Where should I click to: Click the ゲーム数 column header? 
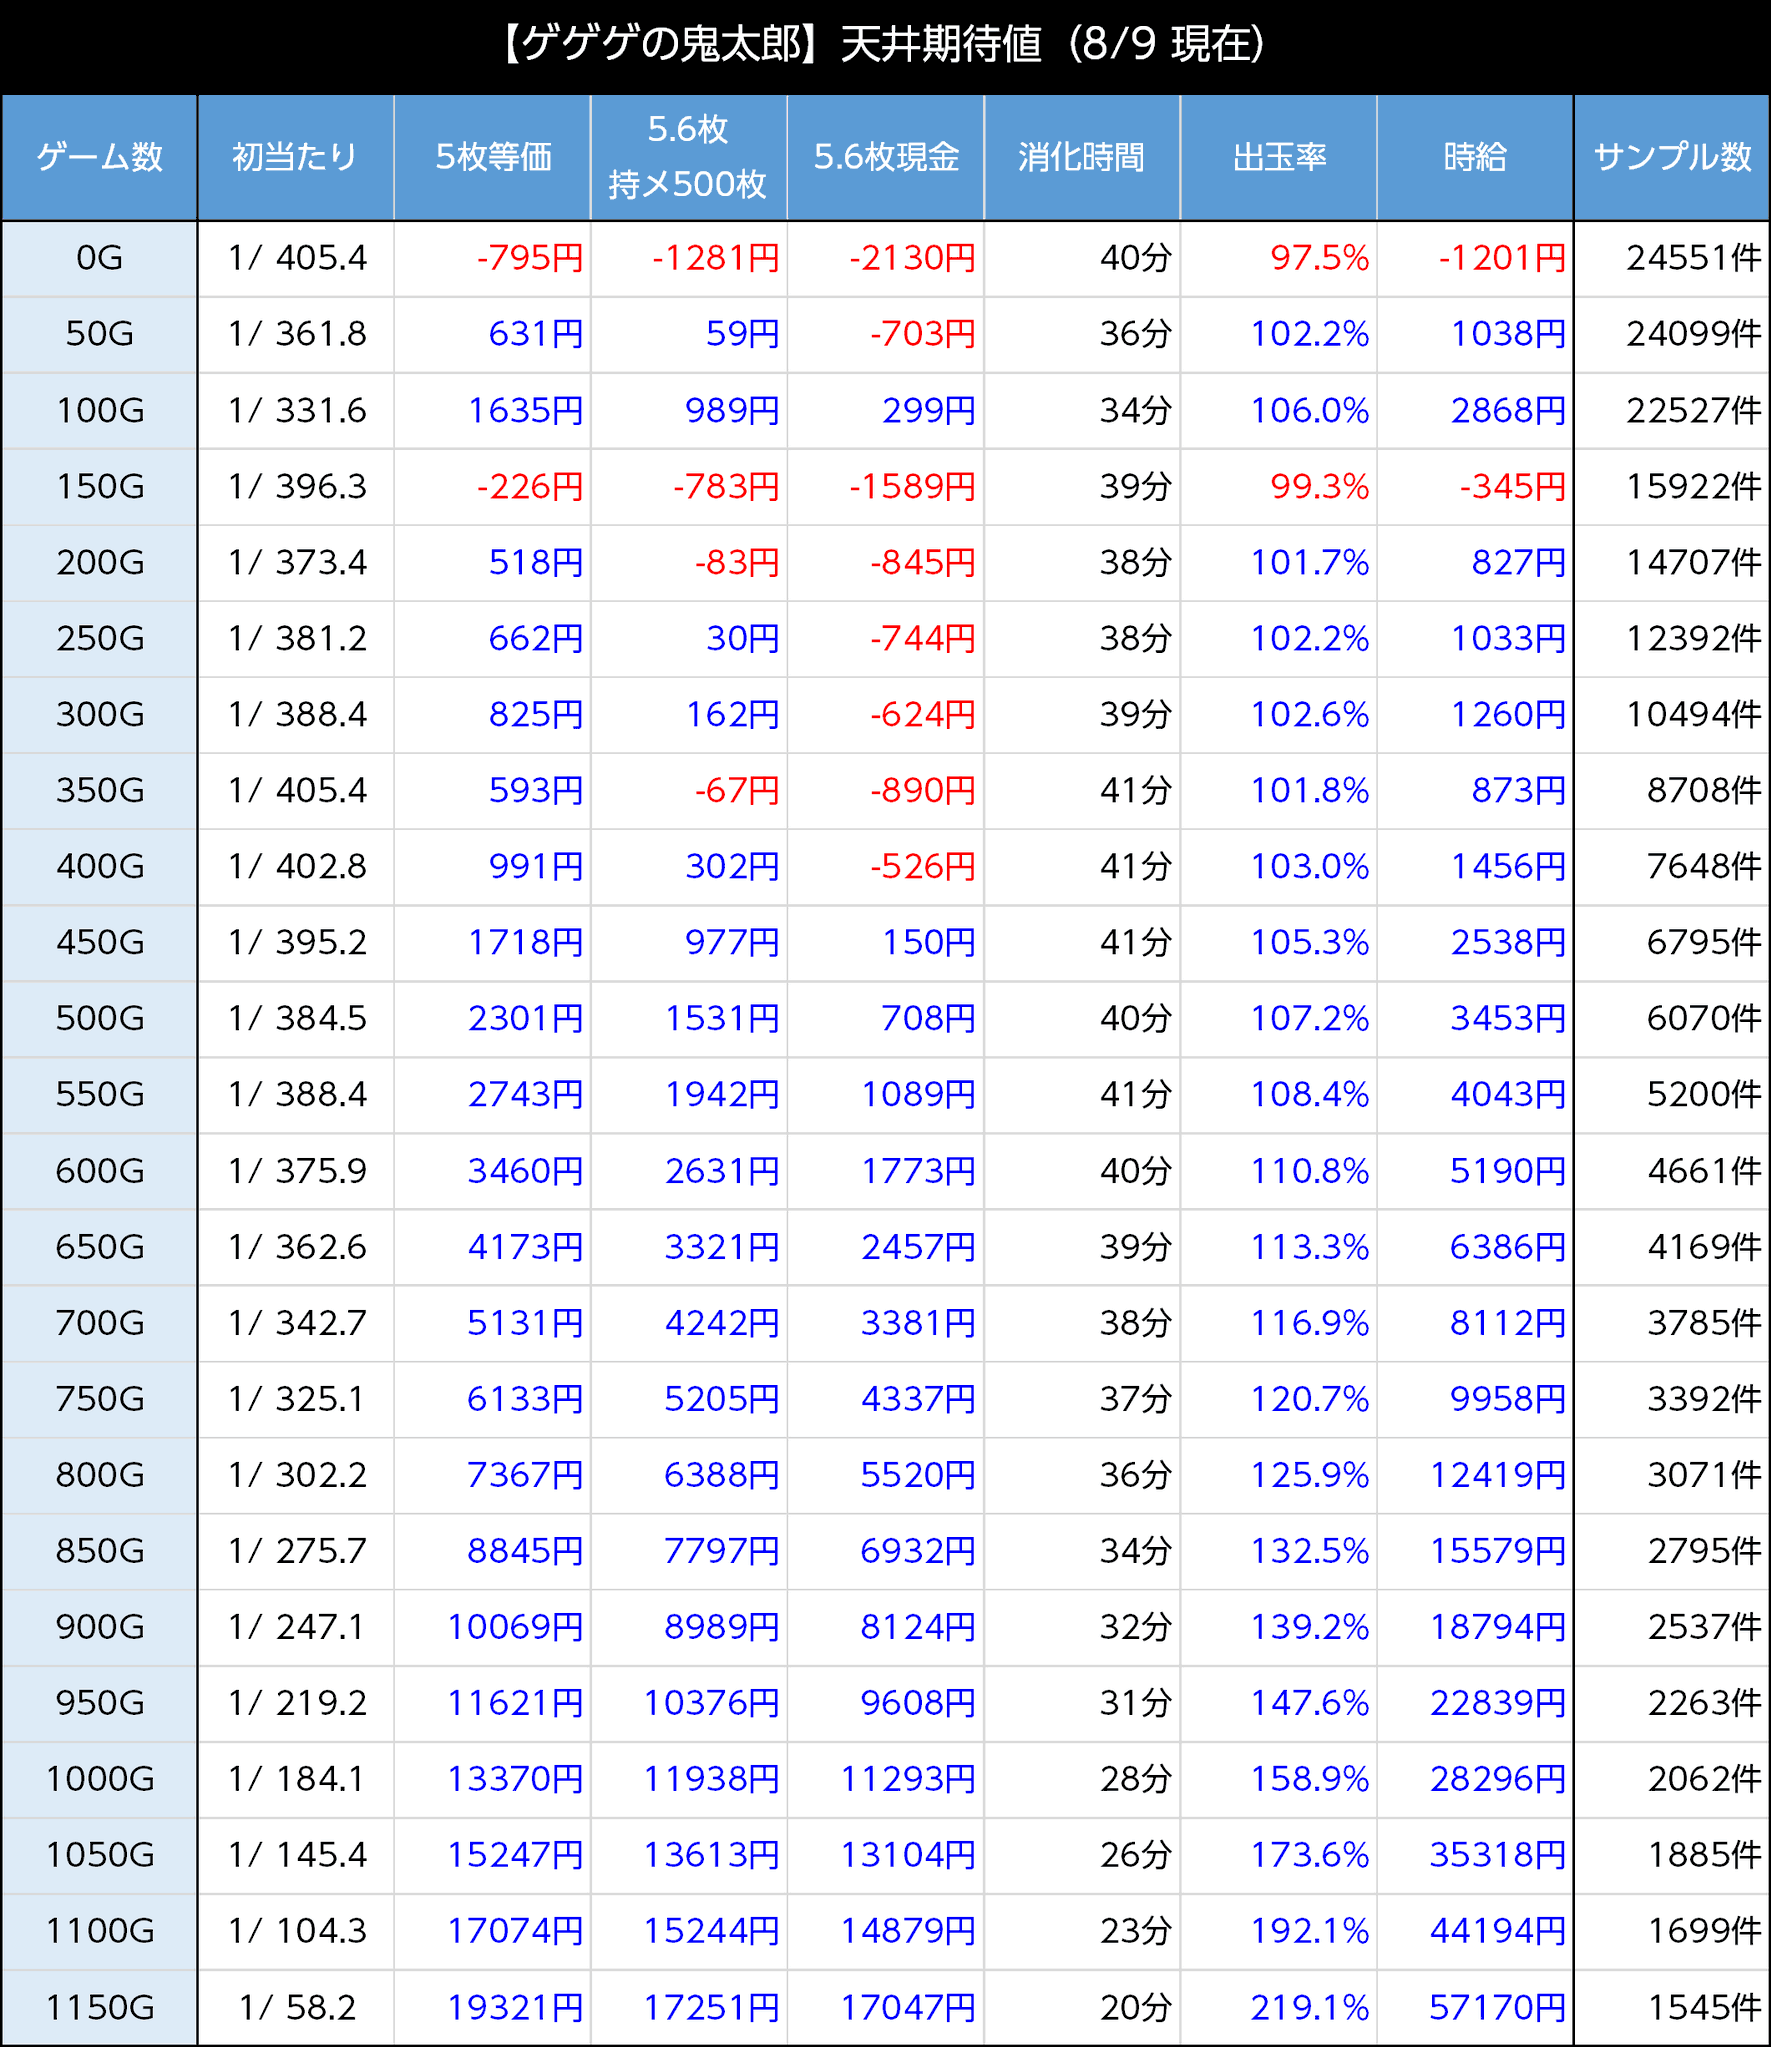pos(99,157)
